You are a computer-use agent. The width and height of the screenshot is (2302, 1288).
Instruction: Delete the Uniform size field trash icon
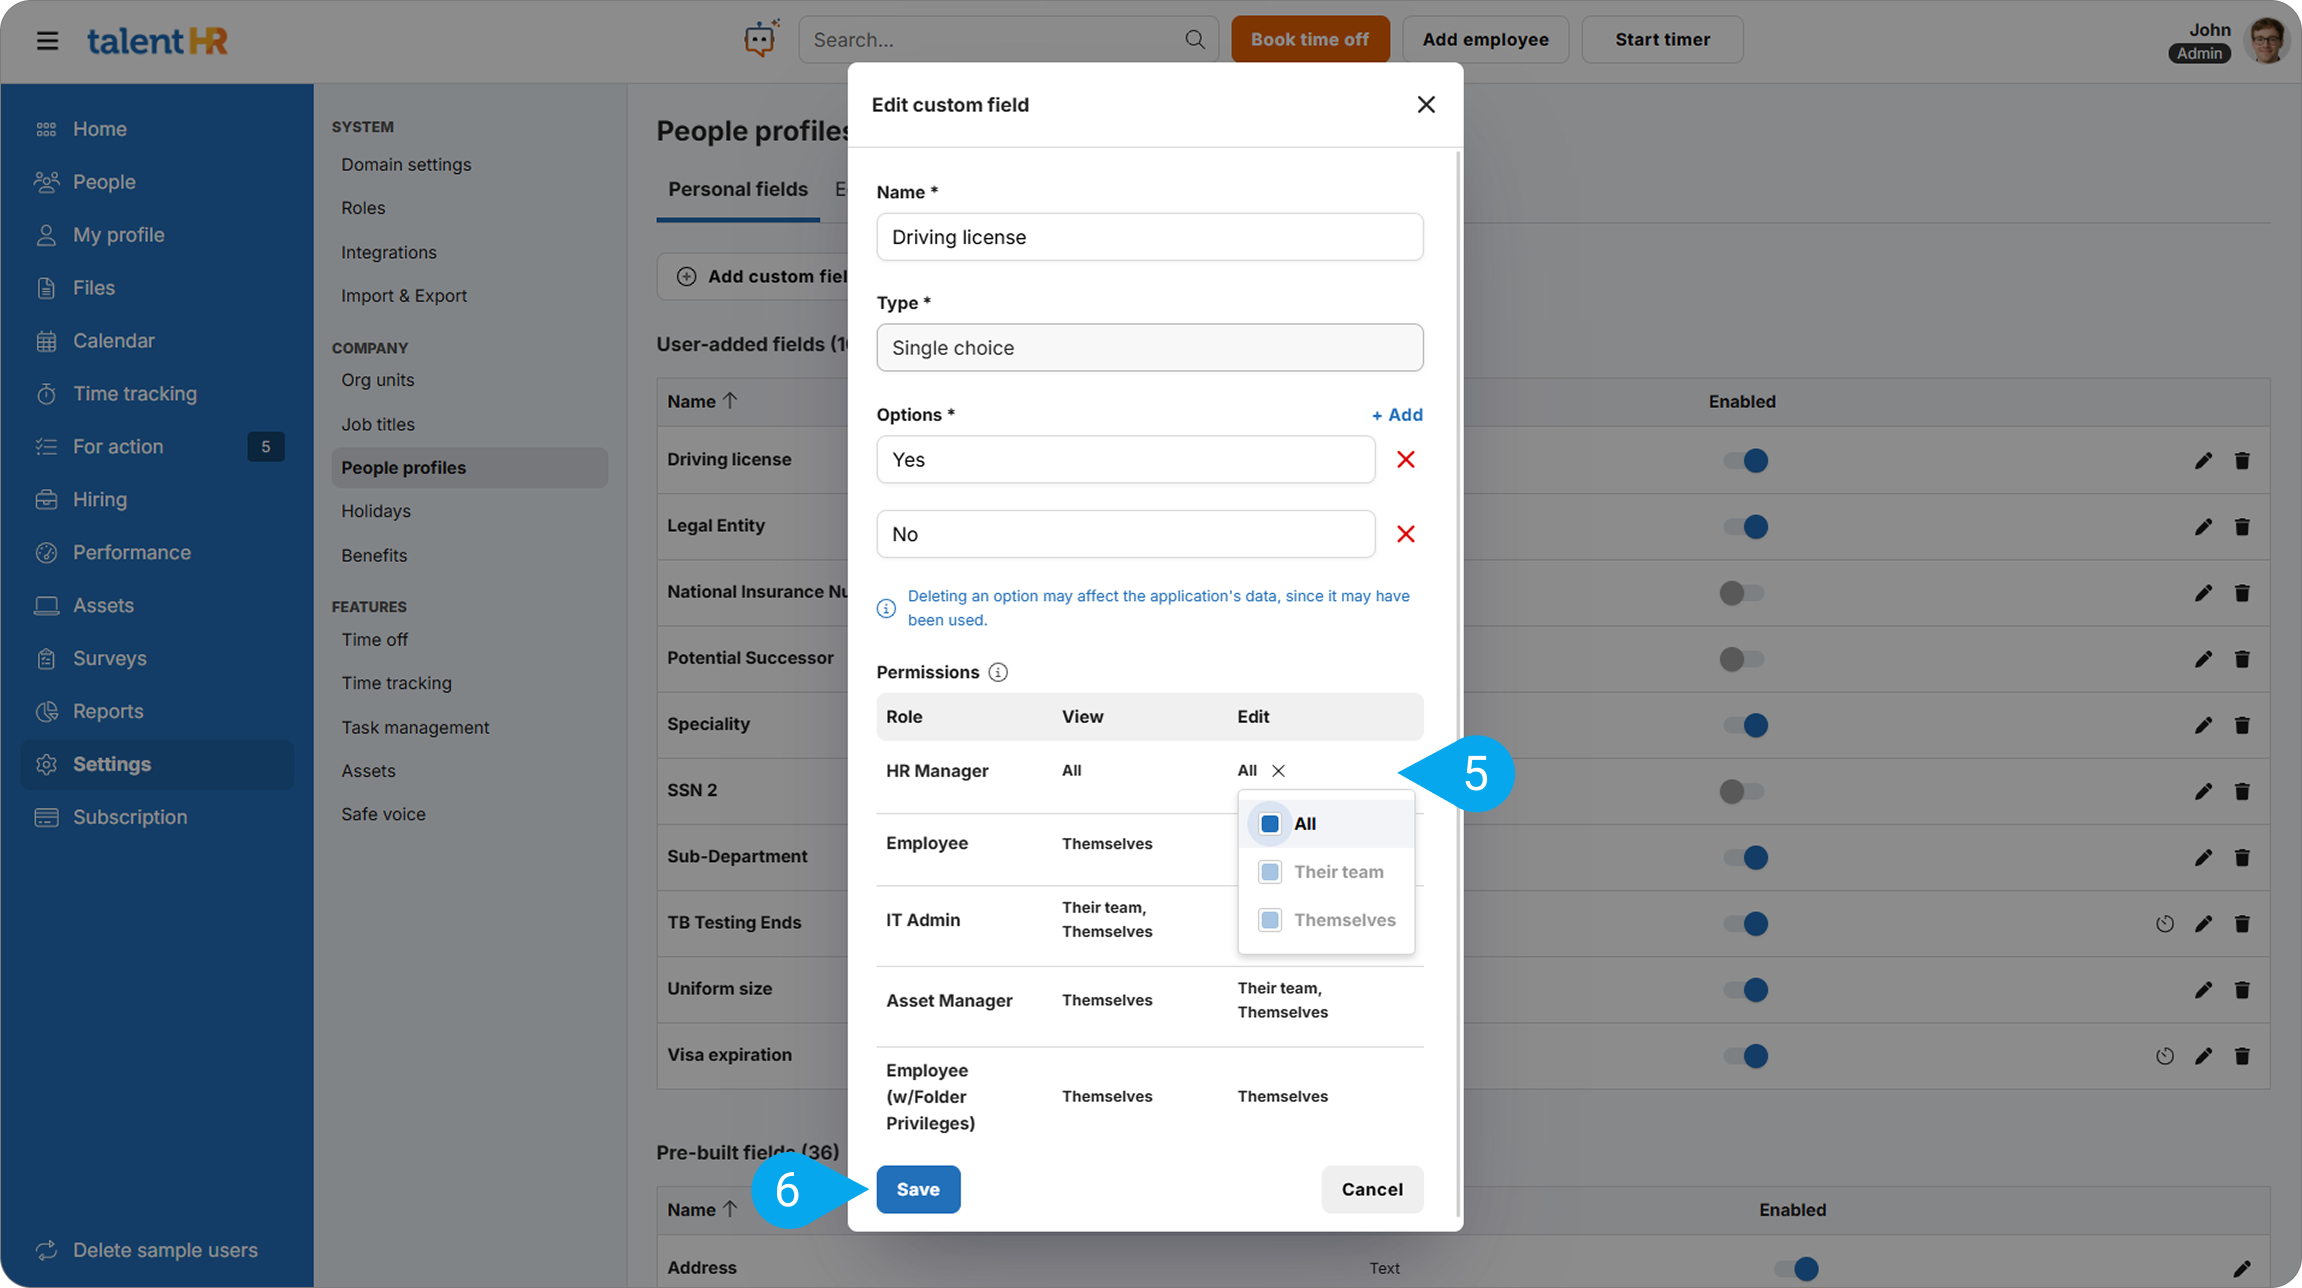pos(2242,990)
